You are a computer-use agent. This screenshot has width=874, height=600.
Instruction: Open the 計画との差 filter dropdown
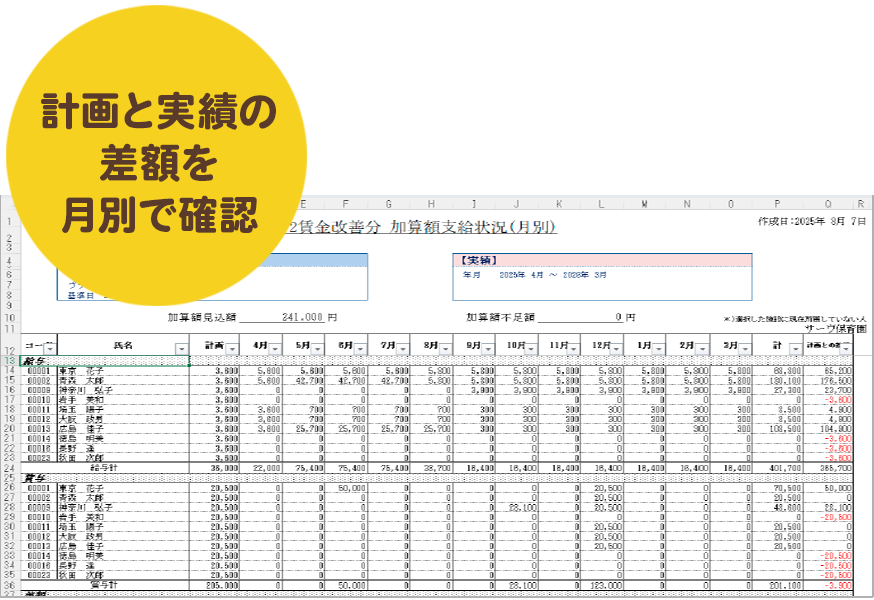click(x=846, y=347)
